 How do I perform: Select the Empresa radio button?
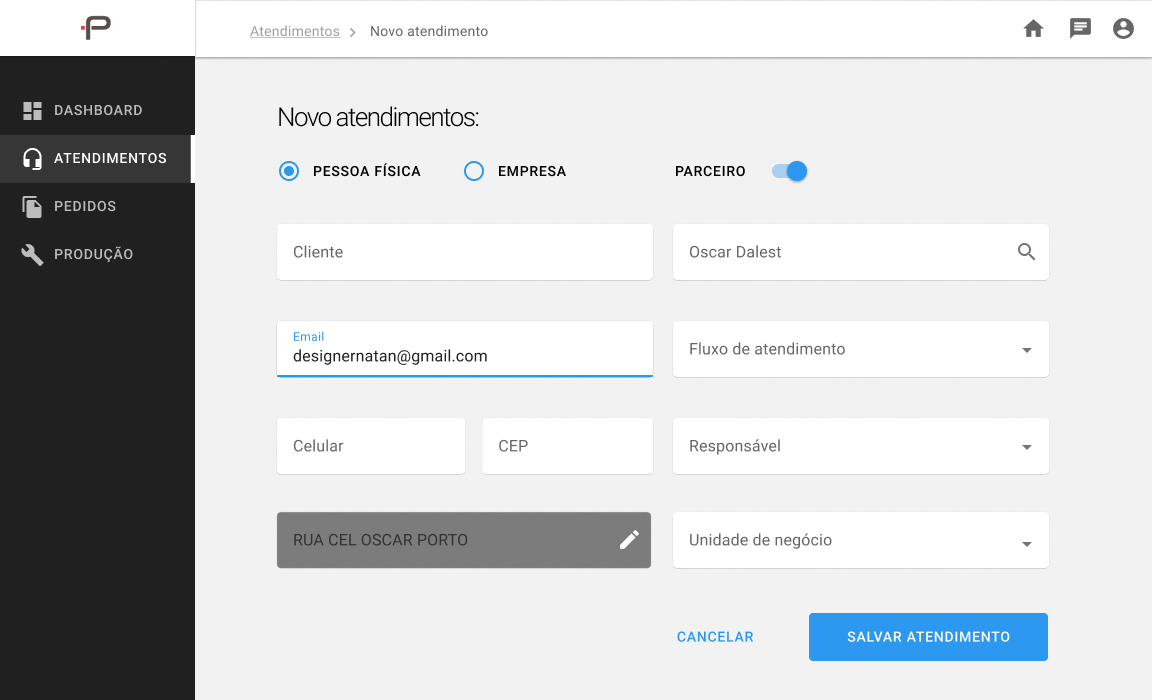(x=474, y=171)
